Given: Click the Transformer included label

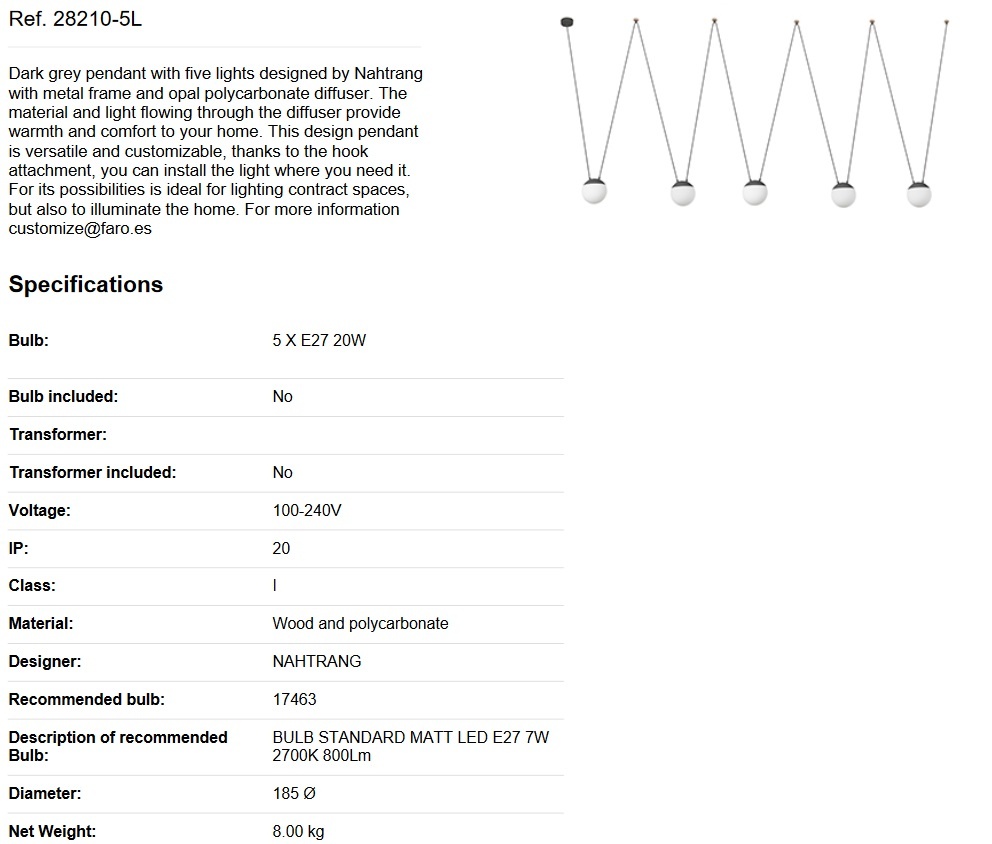Looking at the screenshot, I should coord(92,473).
